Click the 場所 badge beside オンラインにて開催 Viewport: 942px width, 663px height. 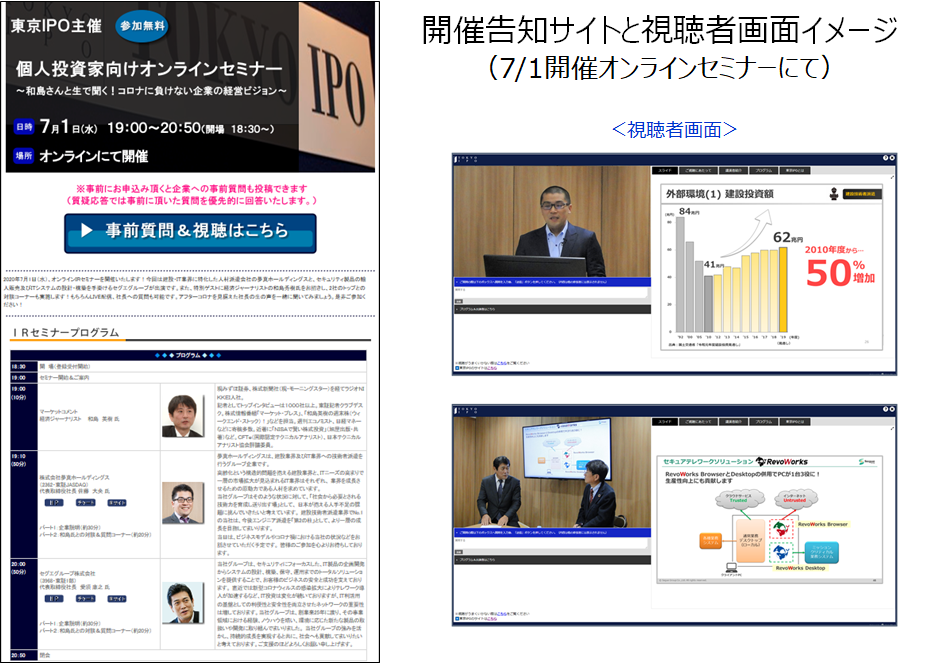(x=24, y=156)
